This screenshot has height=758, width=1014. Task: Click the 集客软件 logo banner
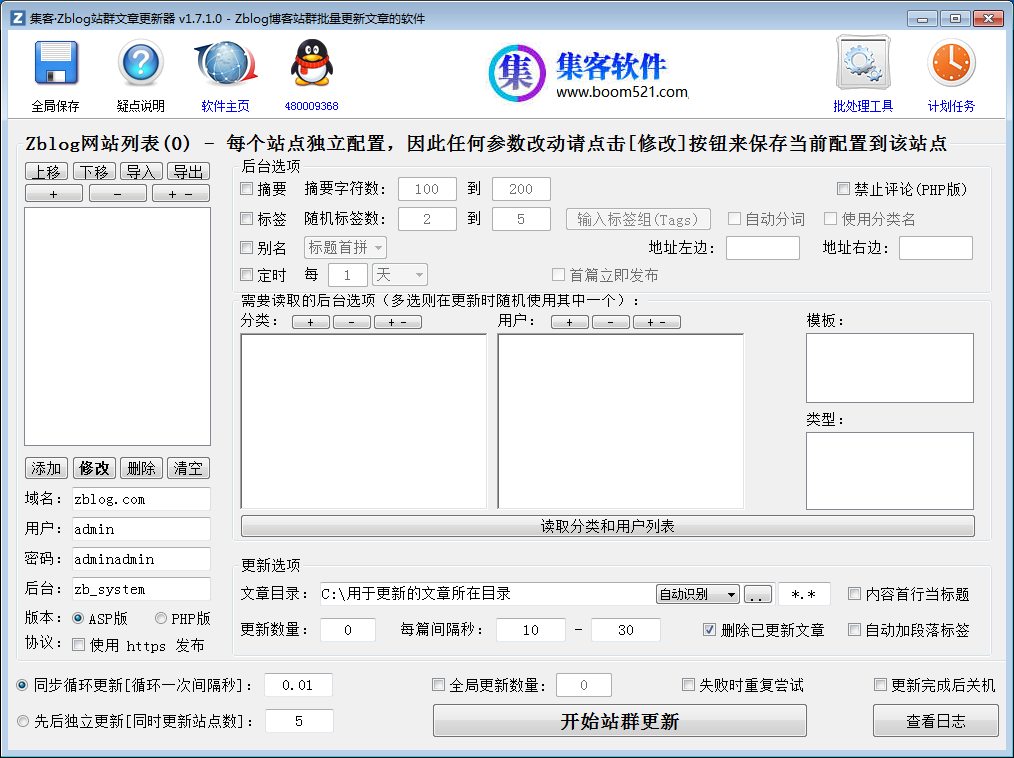588,73
